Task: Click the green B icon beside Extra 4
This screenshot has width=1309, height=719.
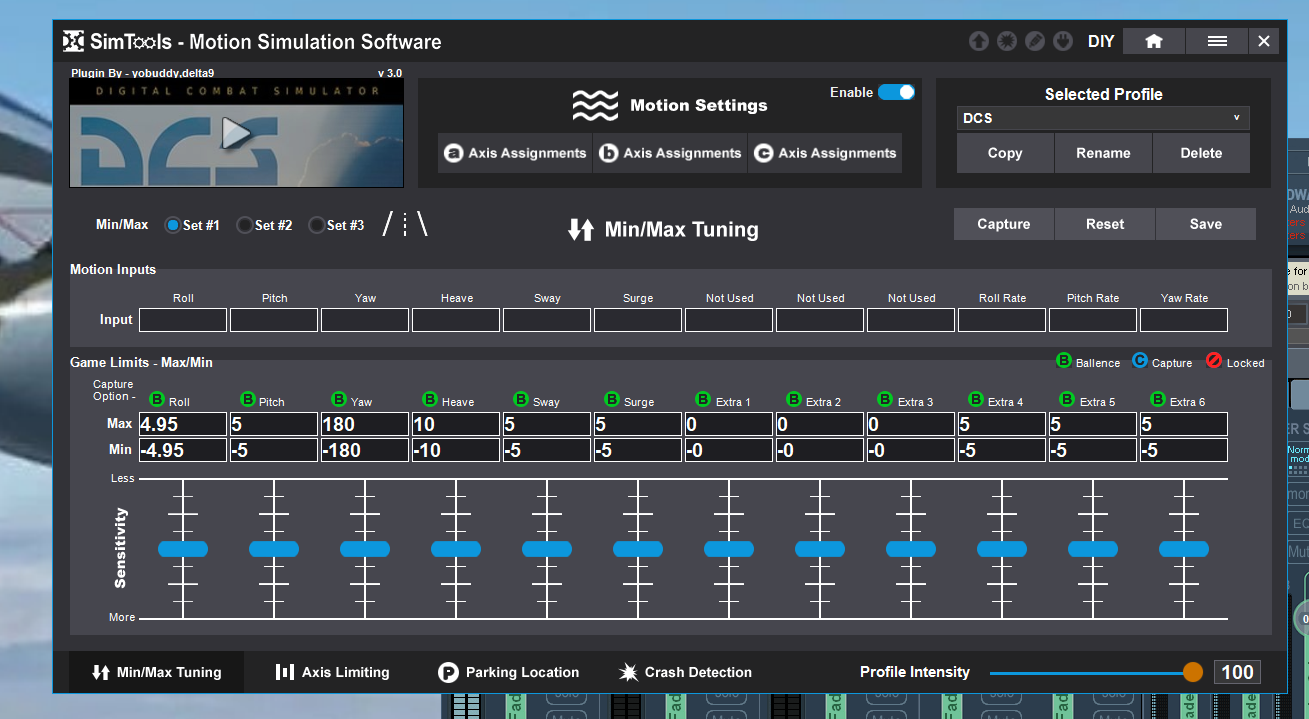Action: 976,400
